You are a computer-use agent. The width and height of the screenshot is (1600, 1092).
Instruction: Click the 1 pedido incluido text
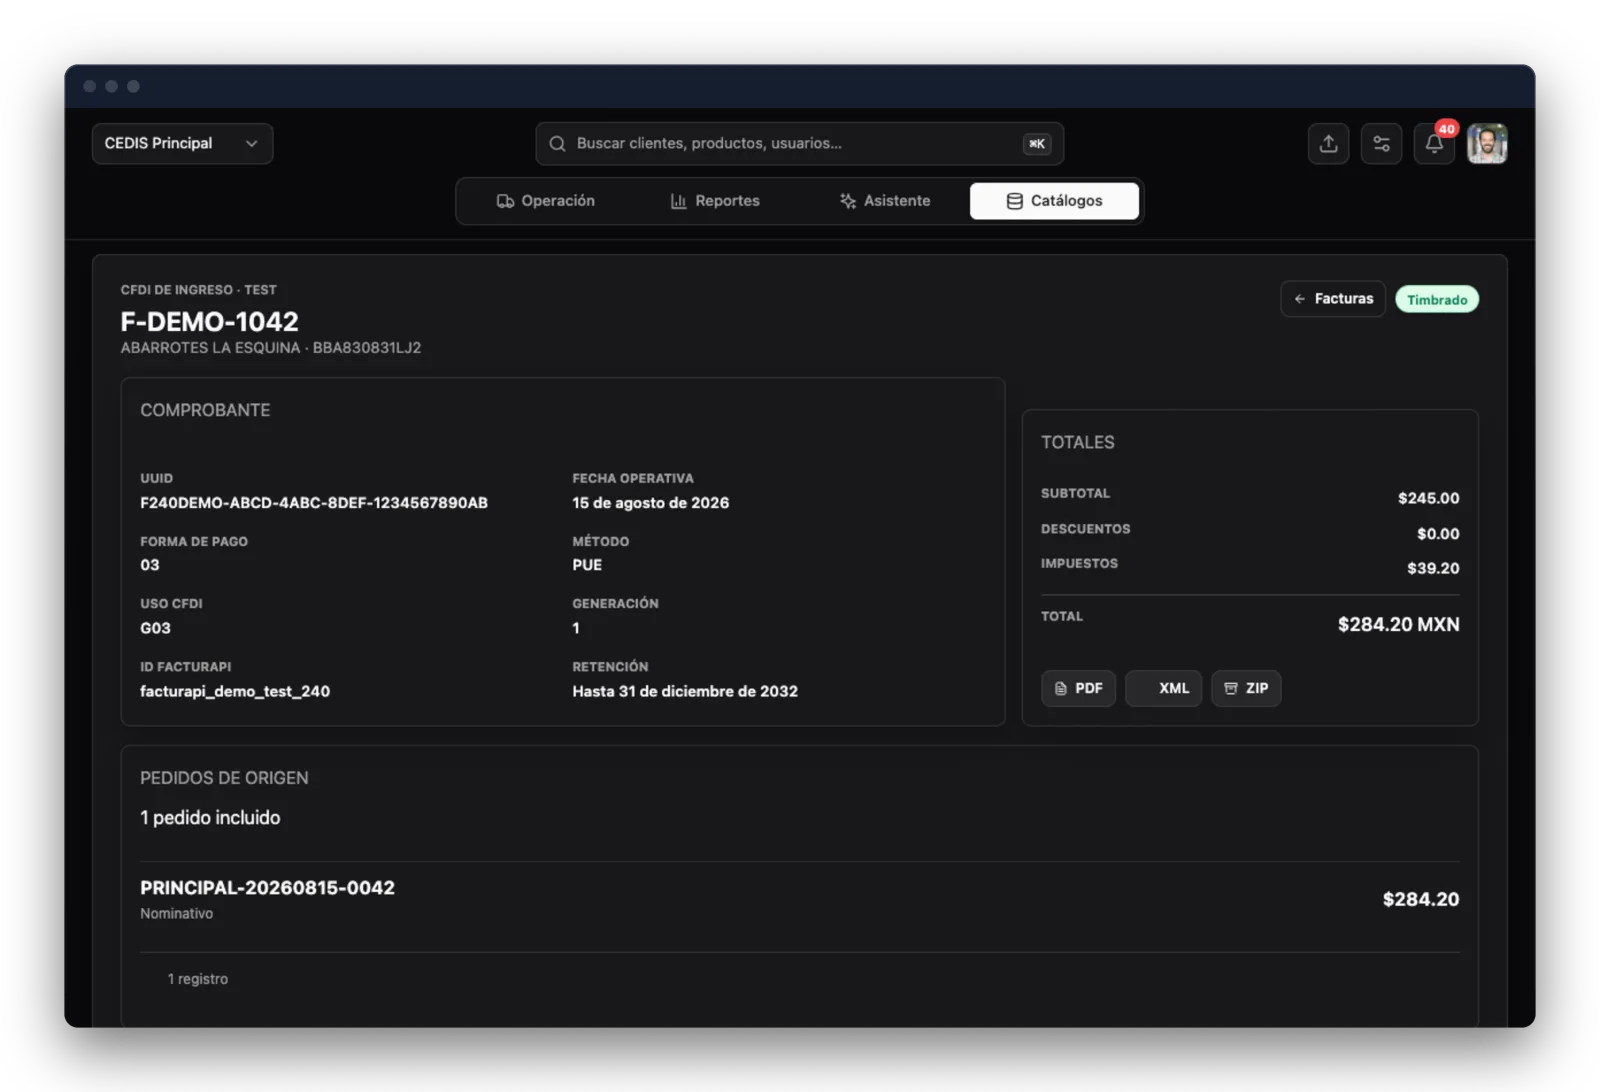(x=210, y=818)
